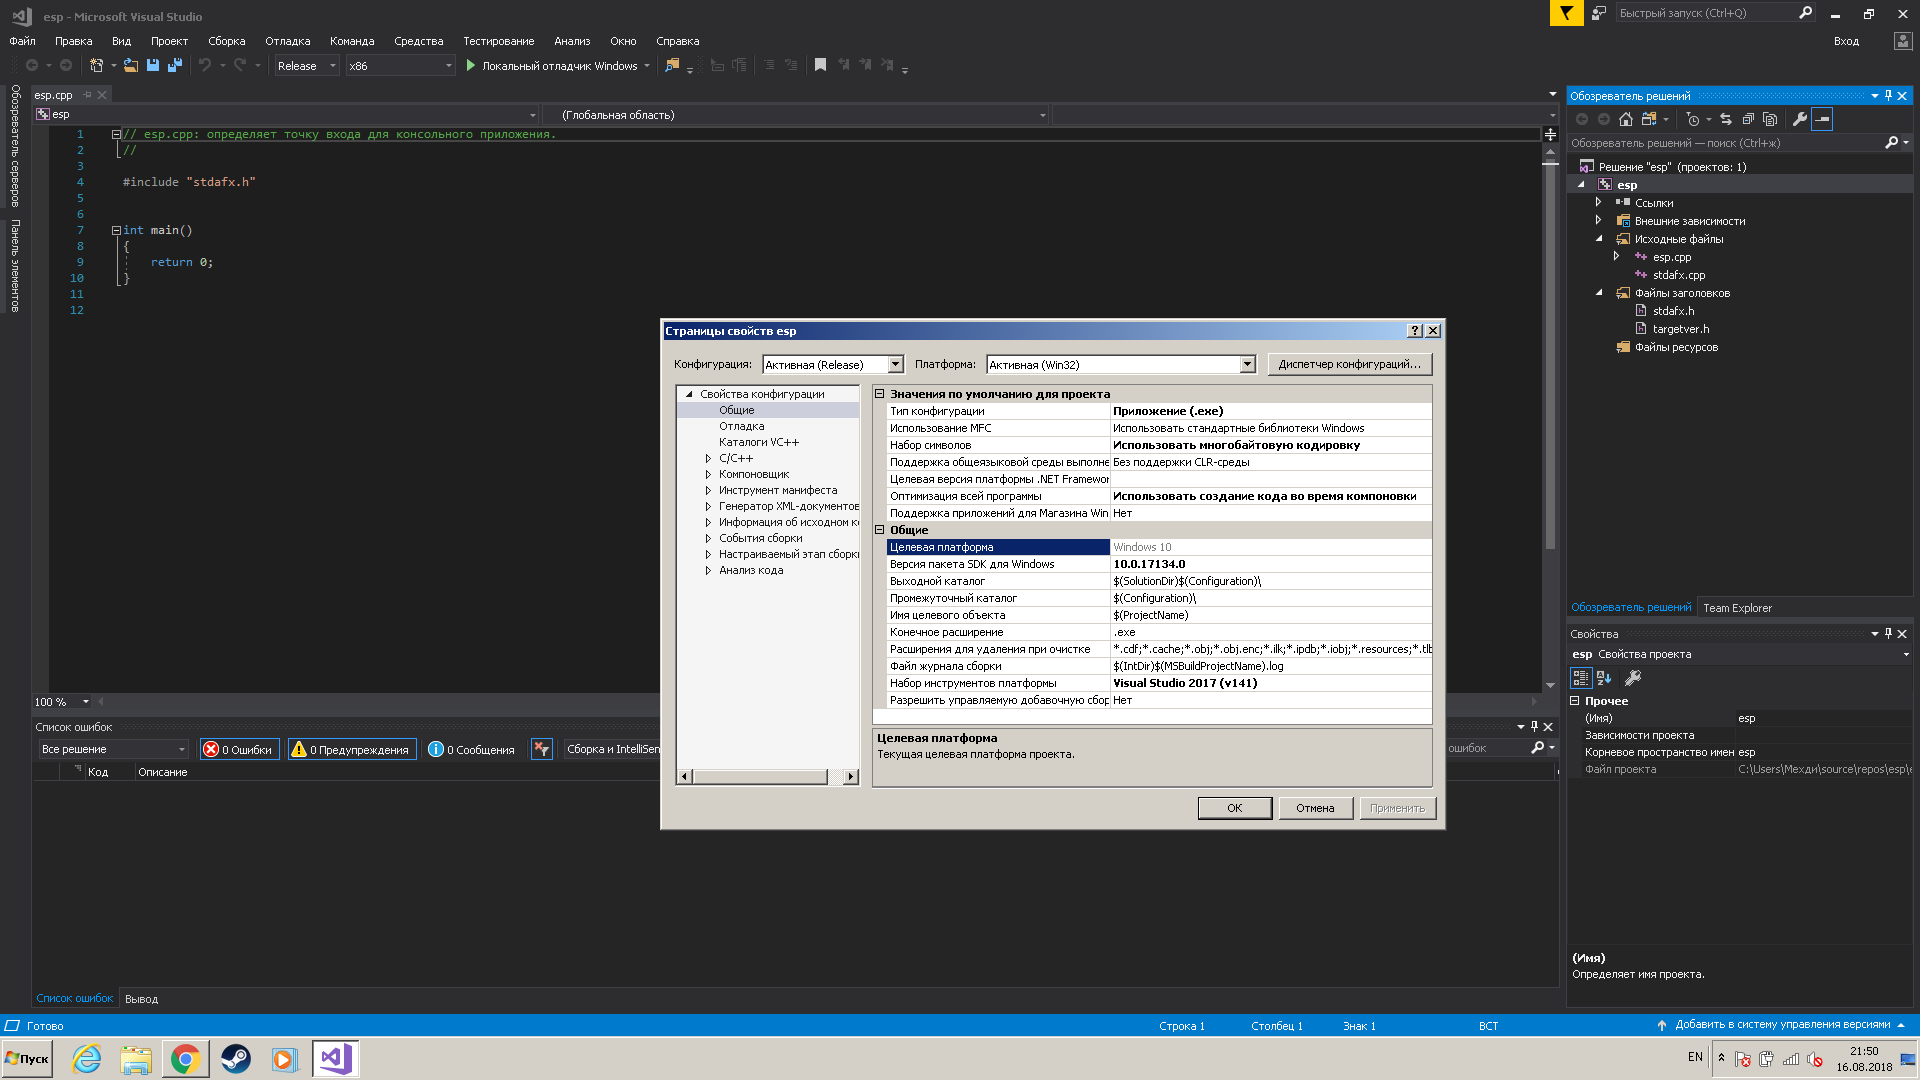Click the Отмена button in properties
Image resolution: width=1920 pixels, height=1080 pixels.
tap(1316, 807)
